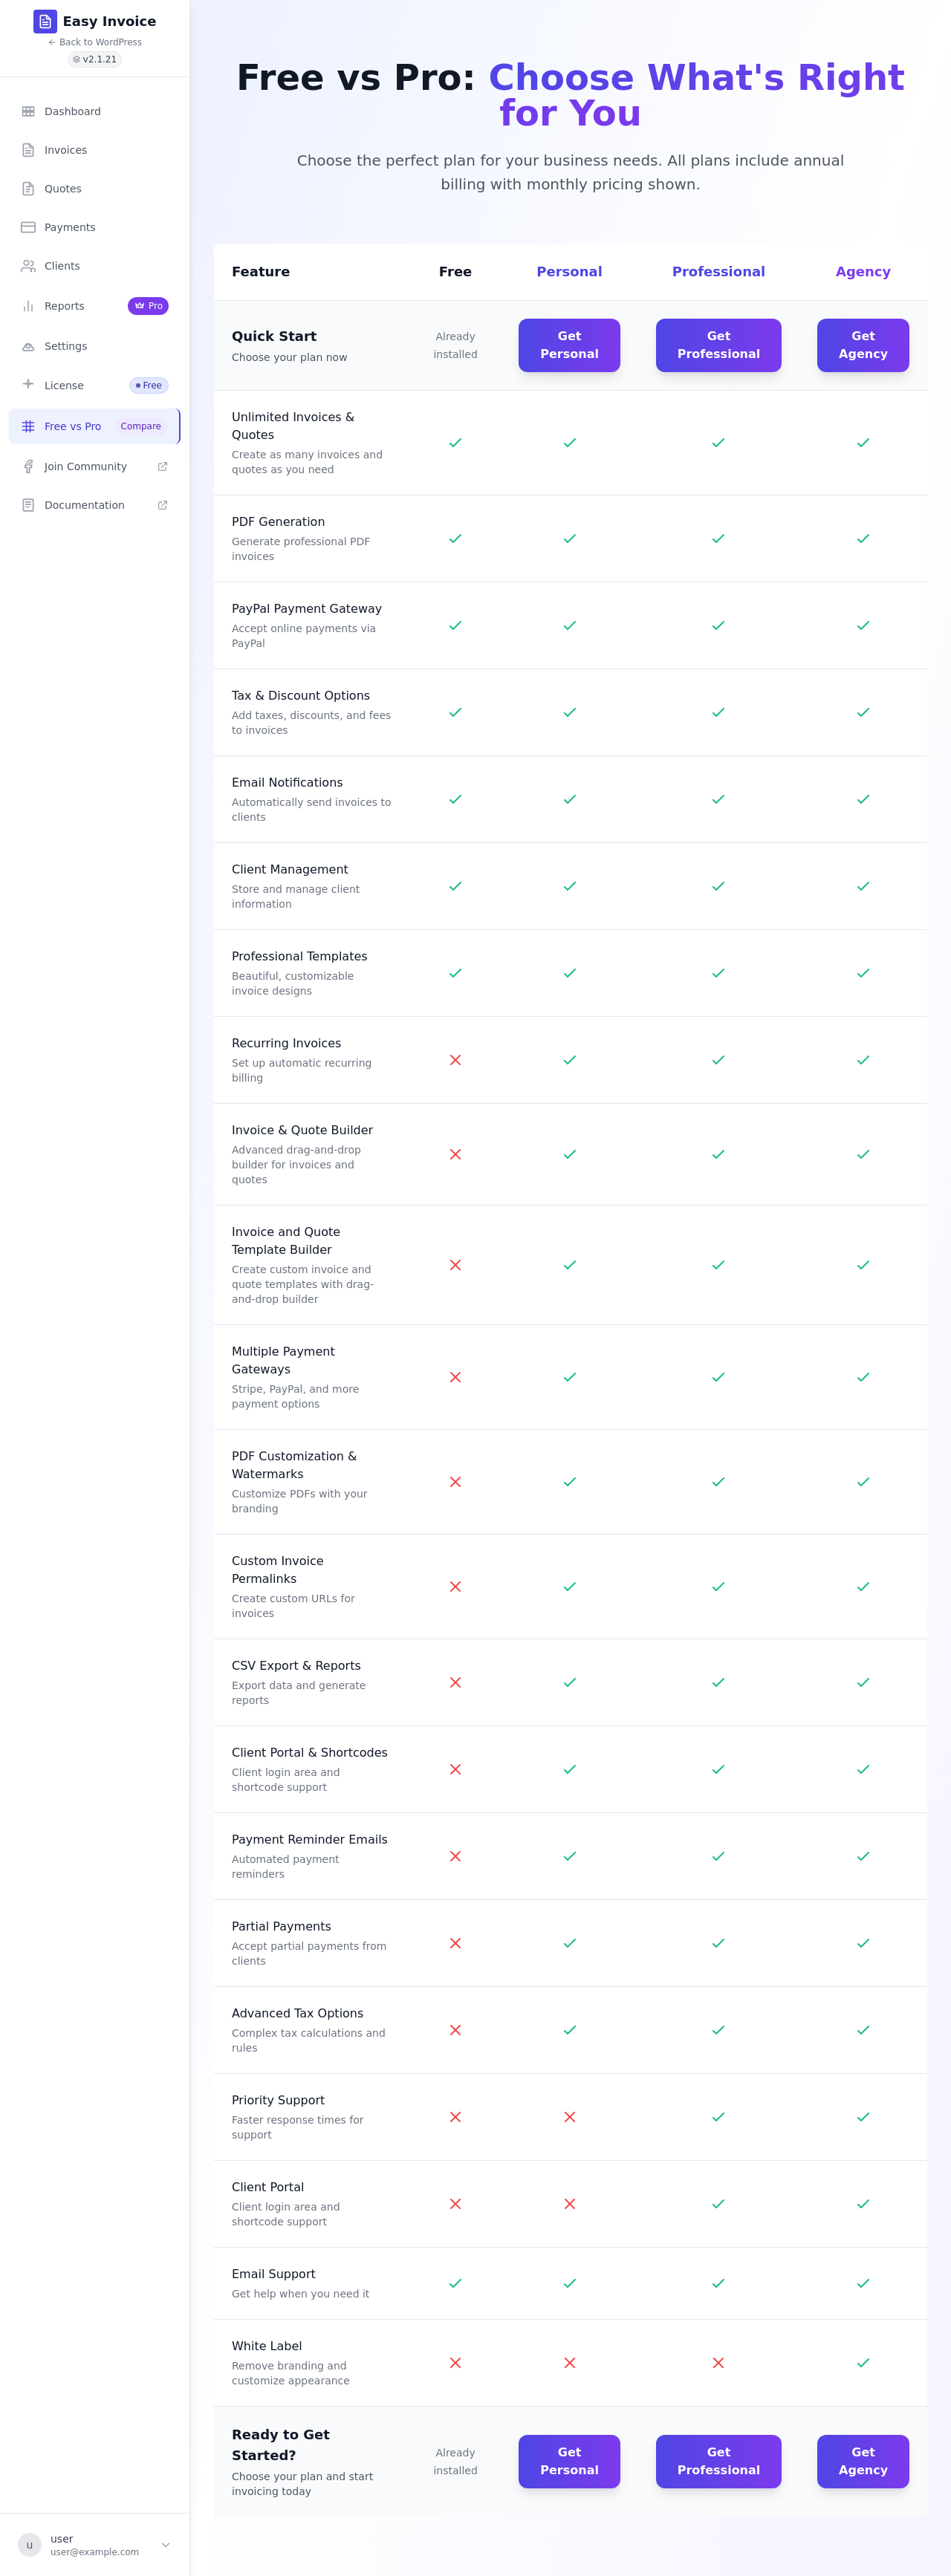951x2576 pixels.
Task: Select the Clients people icon
Action: click(28, 266)
